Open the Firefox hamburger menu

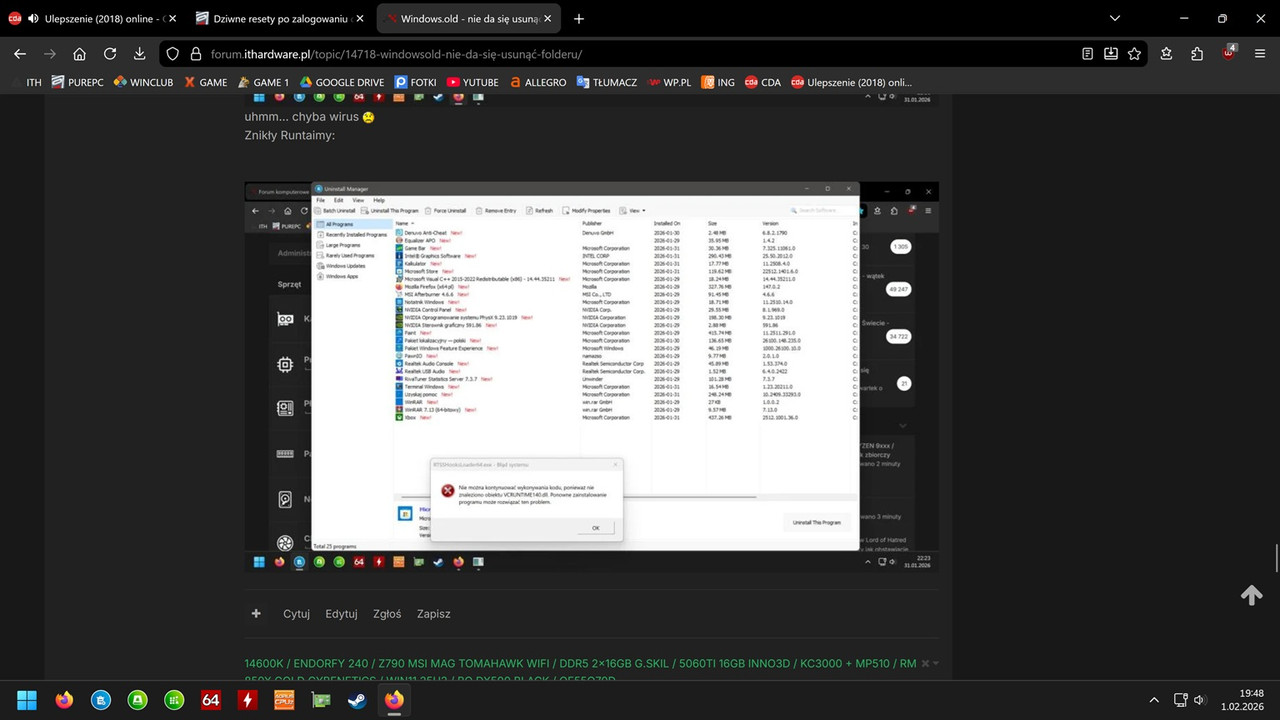pyautogui.click(x=1259, y=54)
